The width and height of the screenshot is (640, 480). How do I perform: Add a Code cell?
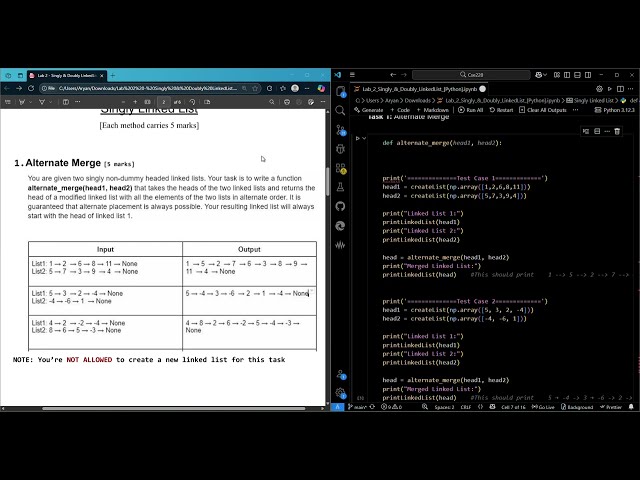pyautogui.click(x=400, y=110)
